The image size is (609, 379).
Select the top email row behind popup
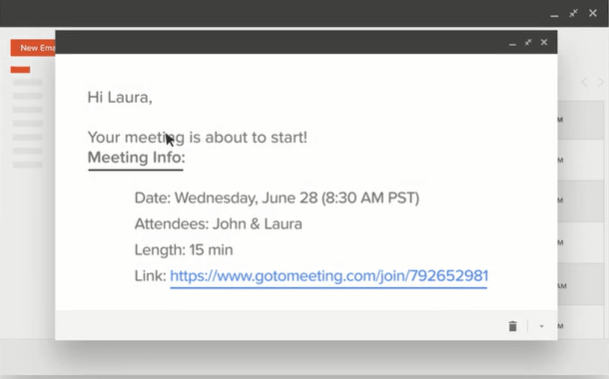pos(583,120)
